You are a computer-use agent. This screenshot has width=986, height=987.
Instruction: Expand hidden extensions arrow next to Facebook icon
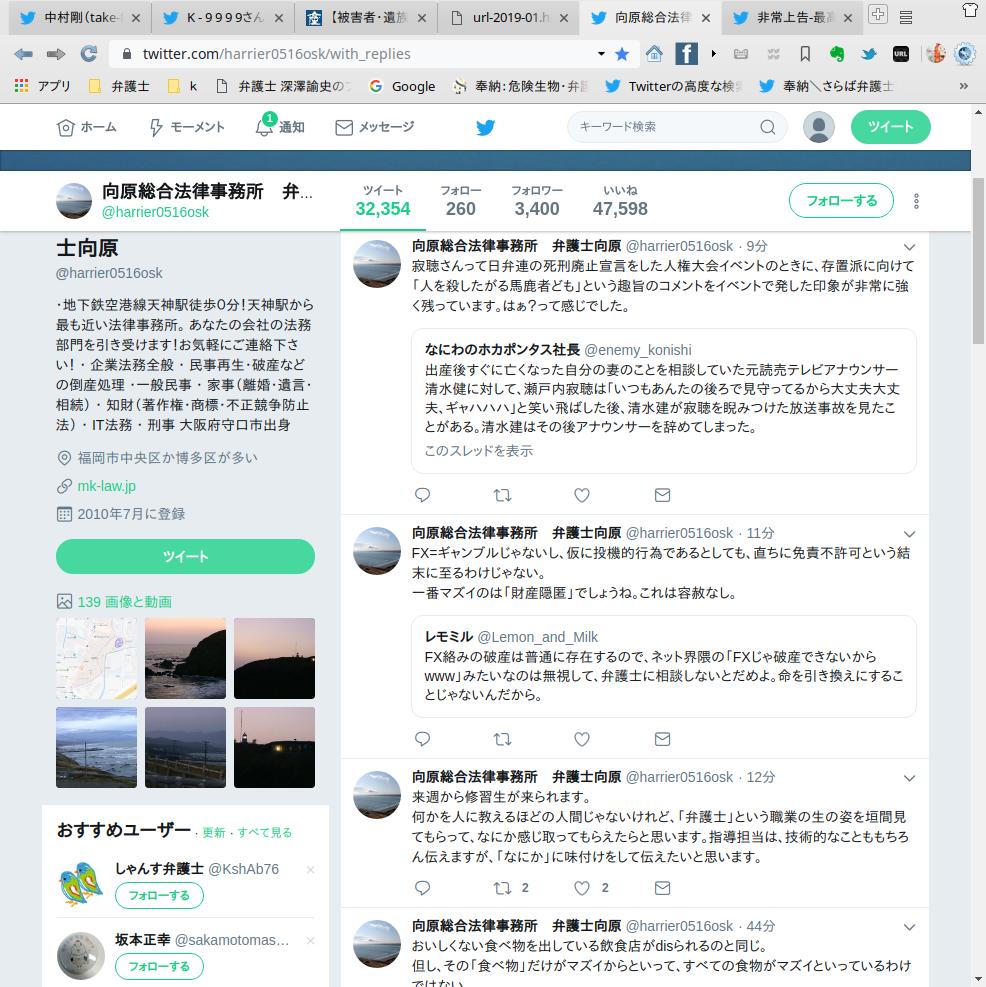[x=713, y=54]
